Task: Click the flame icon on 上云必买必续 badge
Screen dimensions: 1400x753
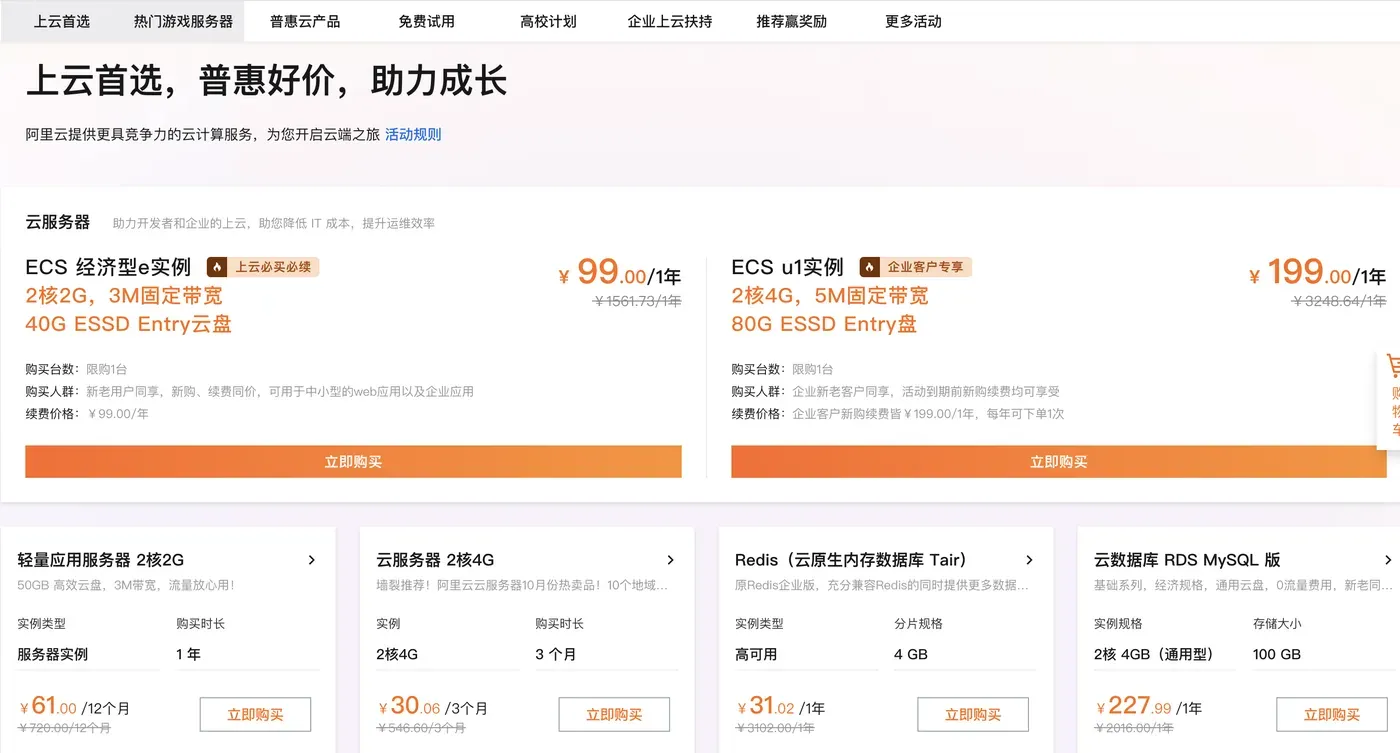Action: pos(218,266)
